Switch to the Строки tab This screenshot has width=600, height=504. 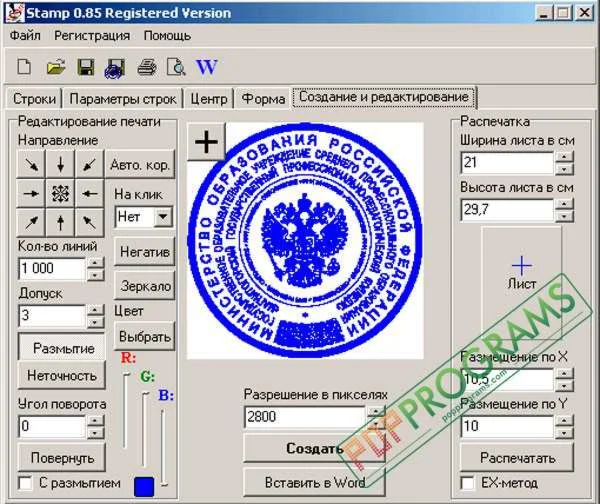(34, 99)
